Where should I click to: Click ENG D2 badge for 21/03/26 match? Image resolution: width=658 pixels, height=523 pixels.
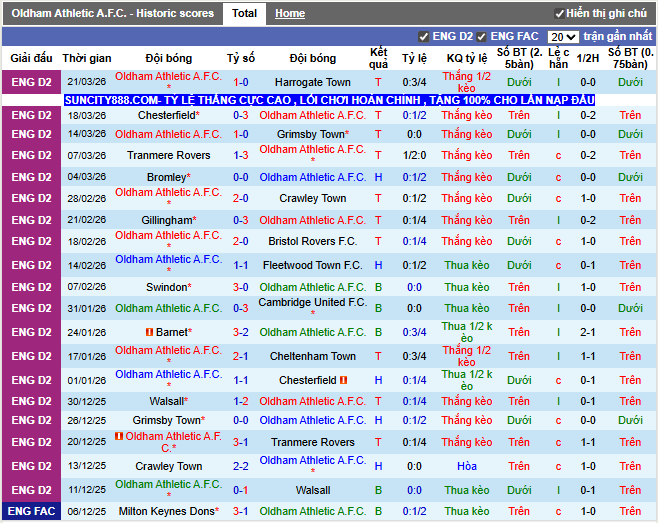(31, 82)
